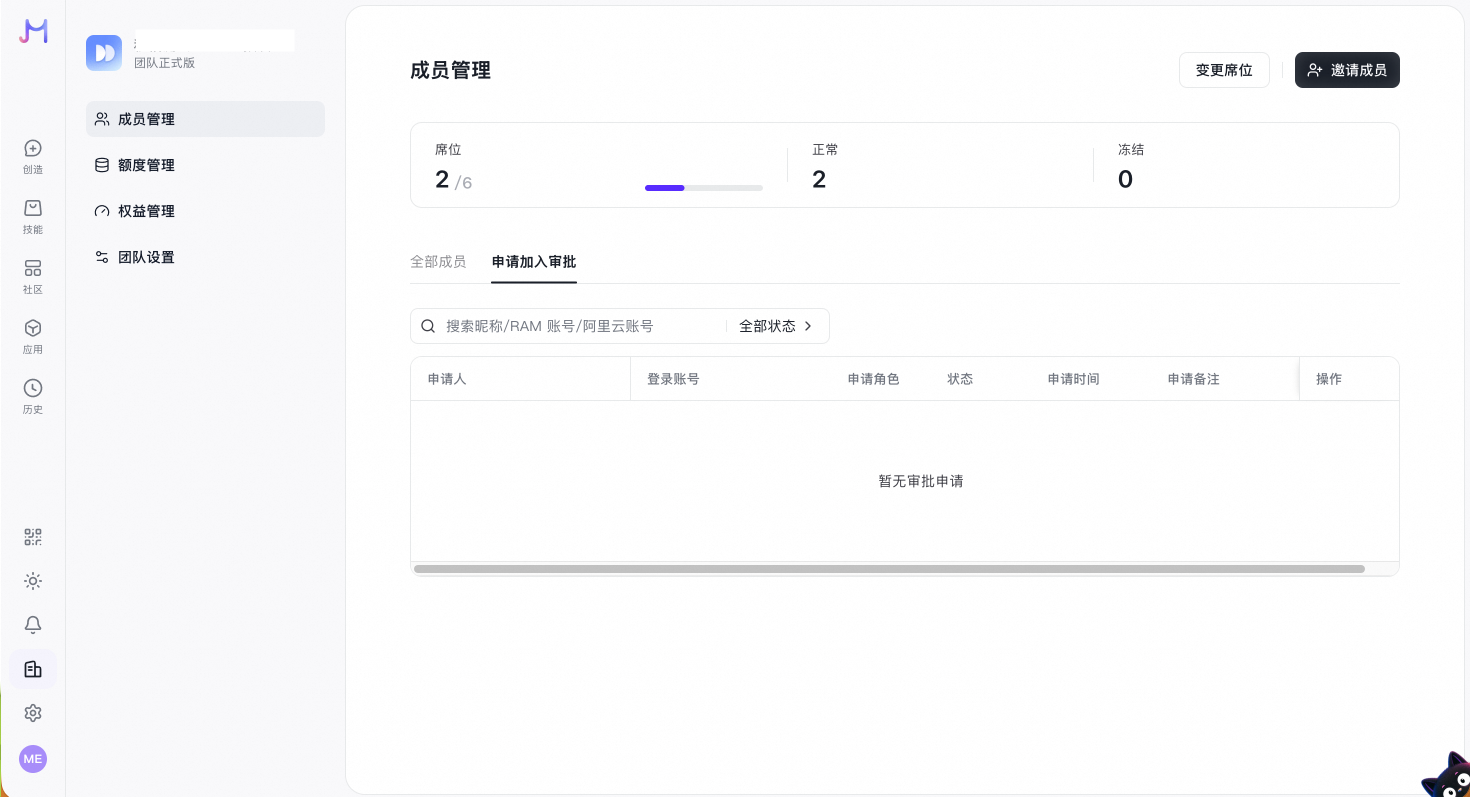
Task: Click the 申请时间 column header
Action: tap(1074, 379)
